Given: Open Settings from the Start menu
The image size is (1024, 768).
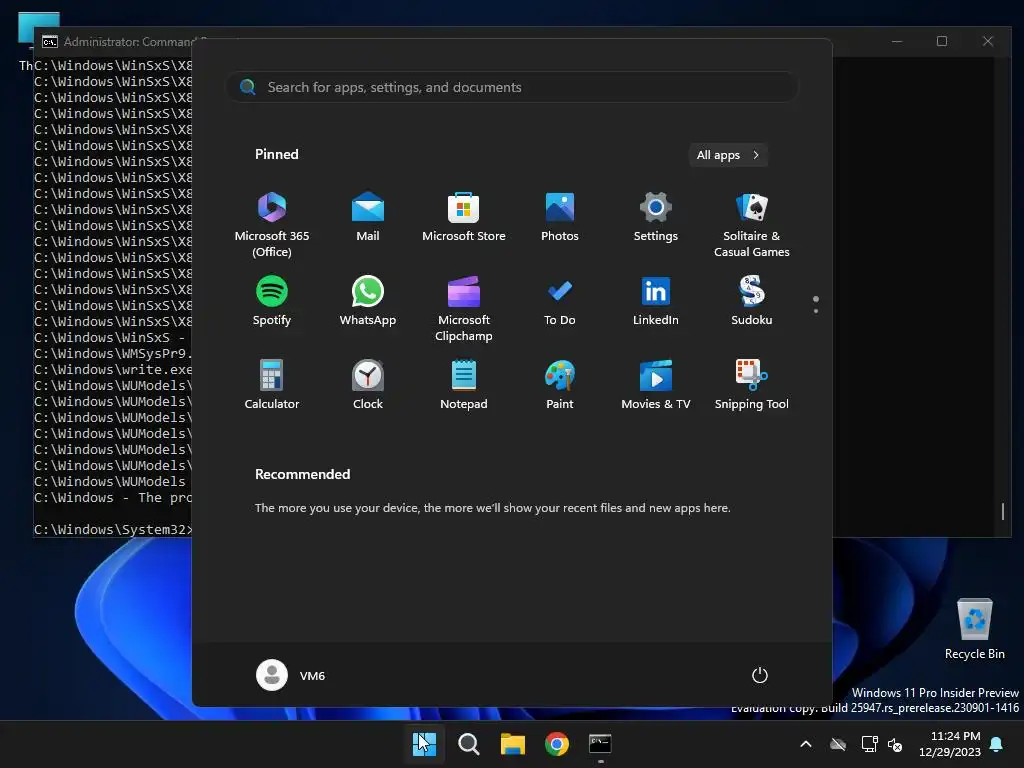Looking at the screenshot, I should [656, 217].
